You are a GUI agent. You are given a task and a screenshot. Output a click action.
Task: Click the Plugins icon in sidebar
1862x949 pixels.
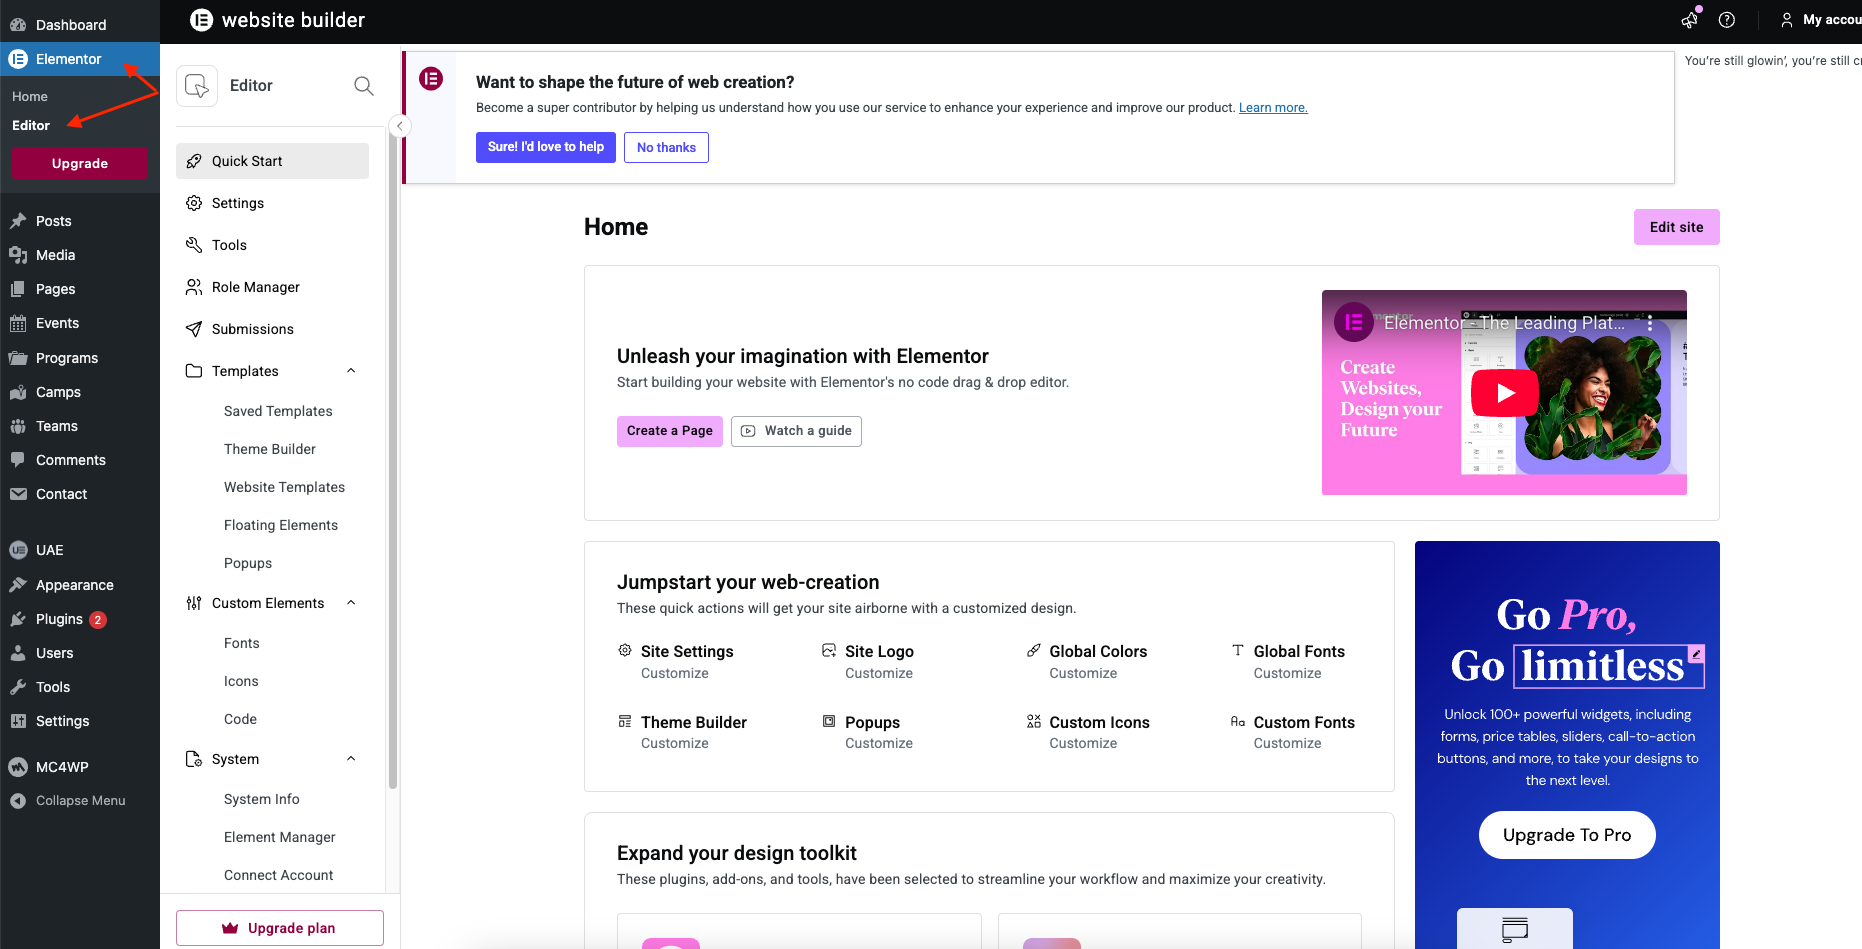click(18, 619)
